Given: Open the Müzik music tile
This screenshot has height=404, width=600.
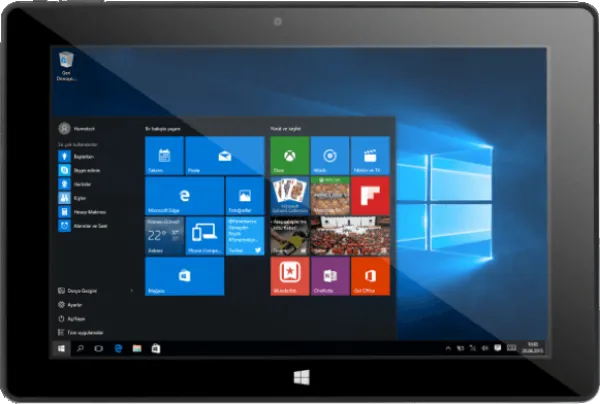Looking at the screenshot, I should coord(330,155).
